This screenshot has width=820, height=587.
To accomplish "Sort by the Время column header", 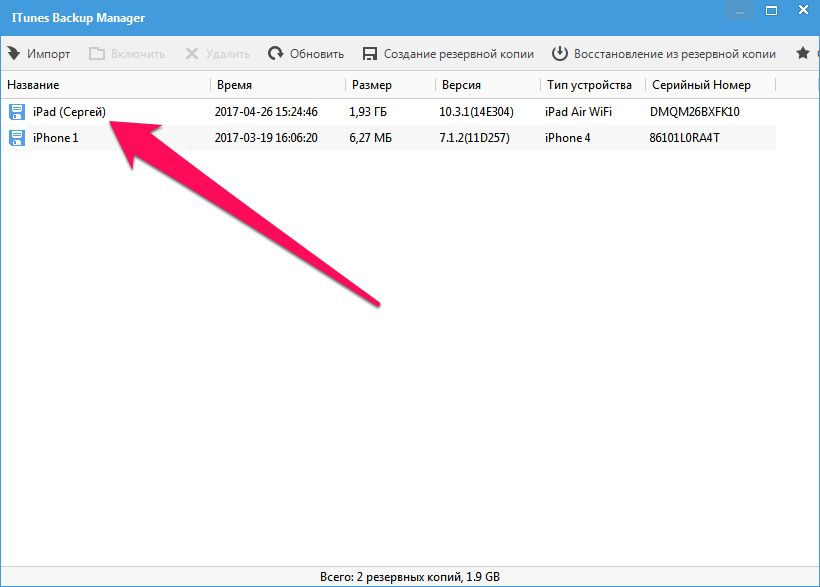I will point(234,85).
